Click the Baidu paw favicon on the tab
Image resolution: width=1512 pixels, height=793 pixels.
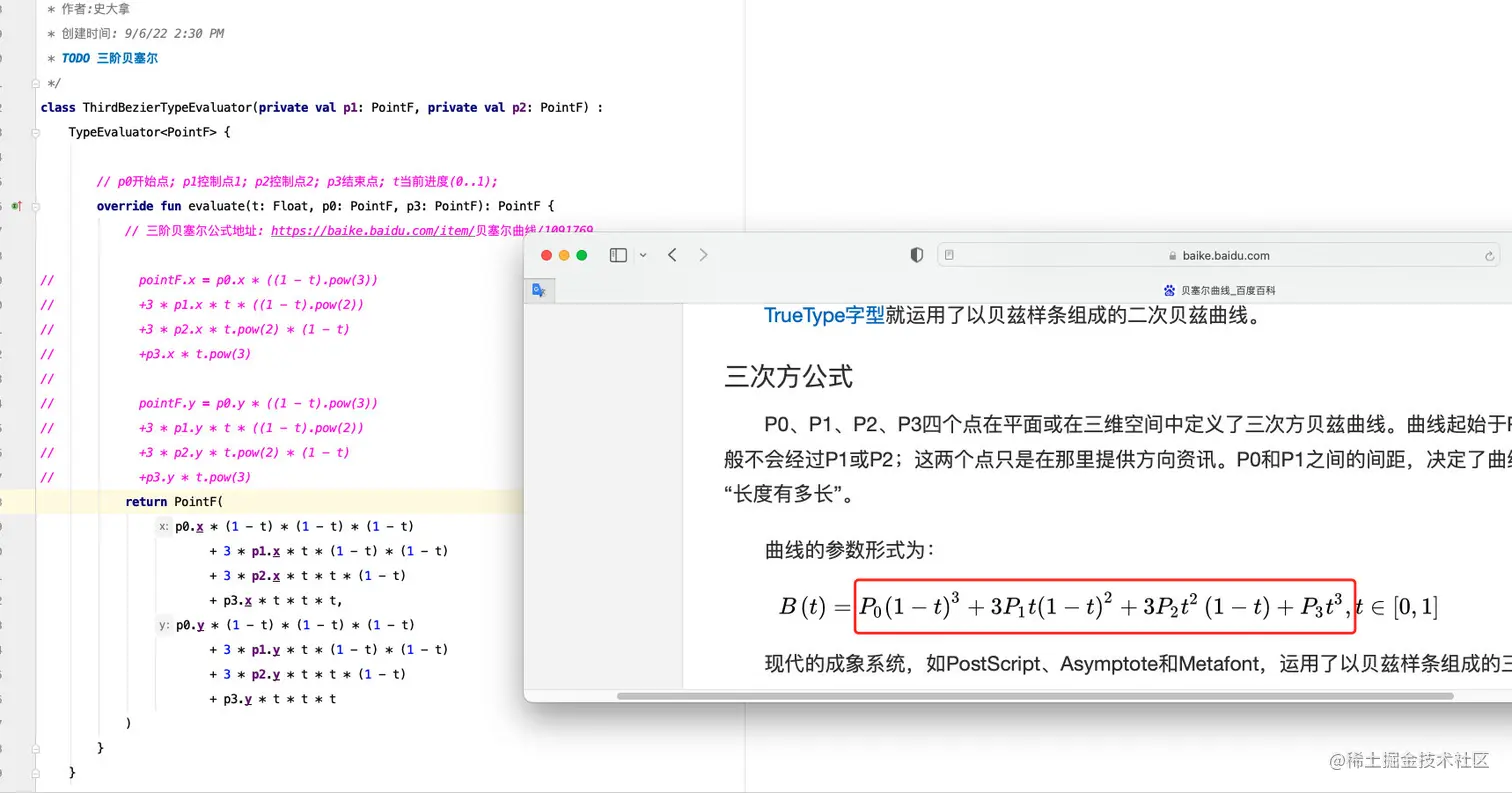[1170, 290]
